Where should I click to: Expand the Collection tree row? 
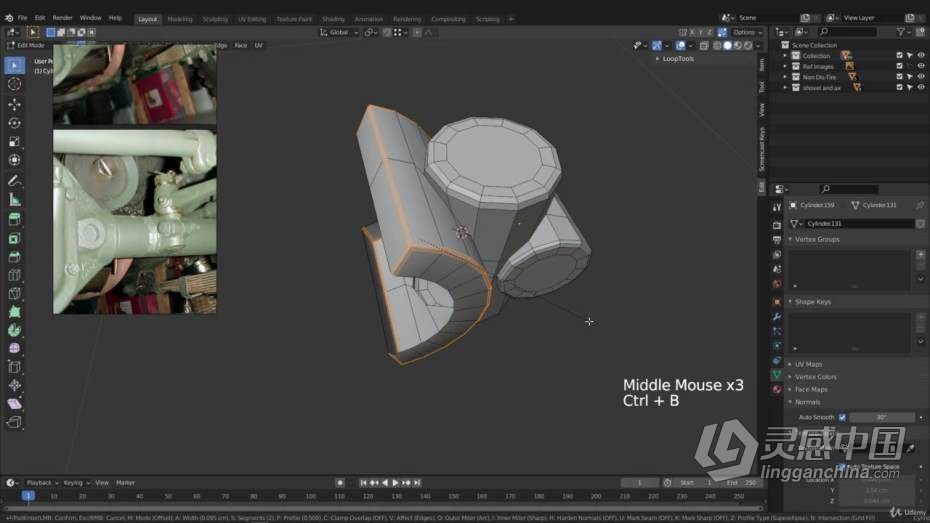tap(785, 56)
